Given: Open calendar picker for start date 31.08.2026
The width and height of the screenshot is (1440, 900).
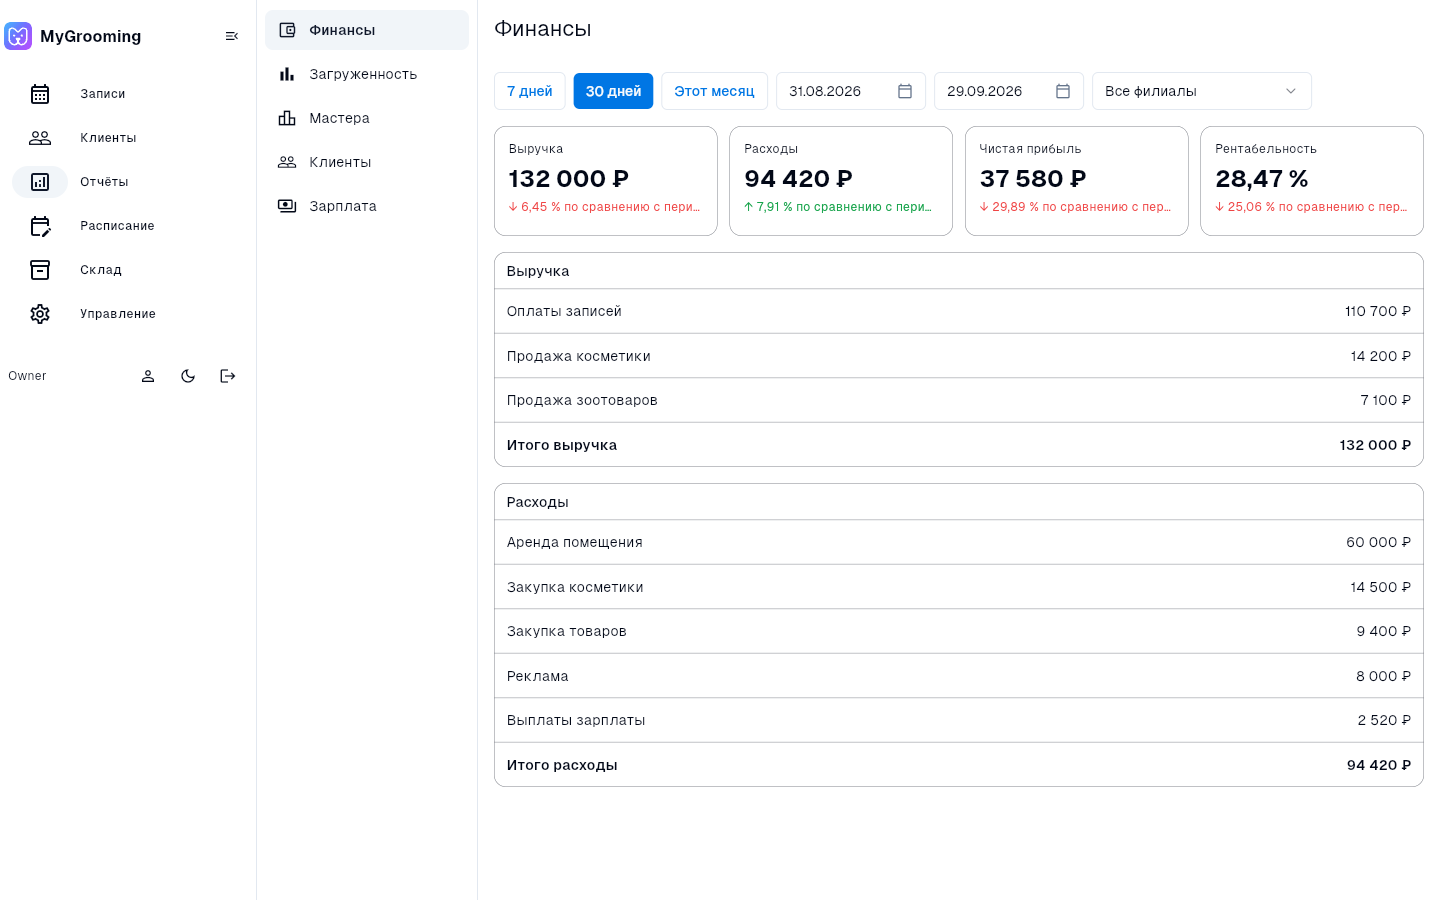Looking at the screenshot, I should pos(905,91).
